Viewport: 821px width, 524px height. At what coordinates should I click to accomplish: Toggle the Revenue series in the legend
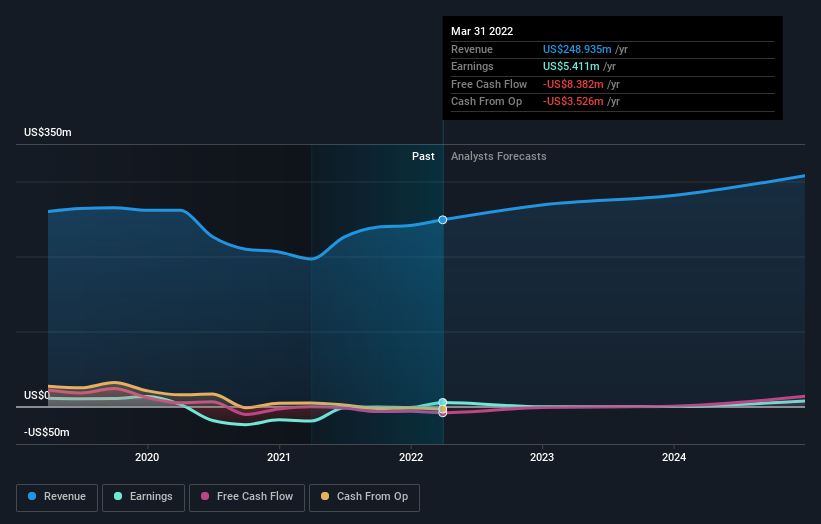pos(57,497)
